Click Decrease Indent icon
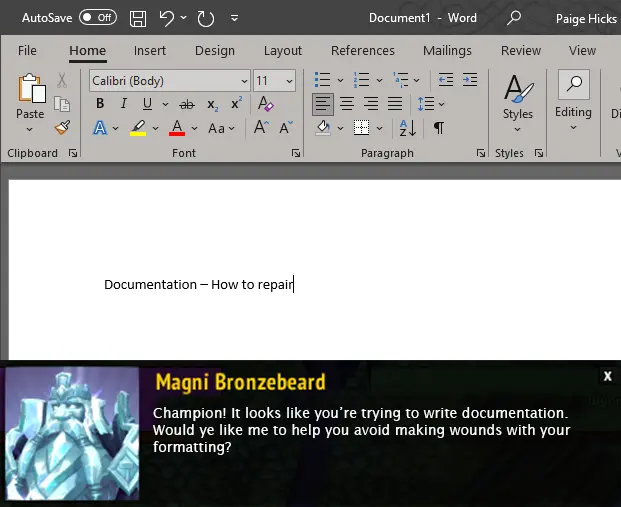 (446, 80)
